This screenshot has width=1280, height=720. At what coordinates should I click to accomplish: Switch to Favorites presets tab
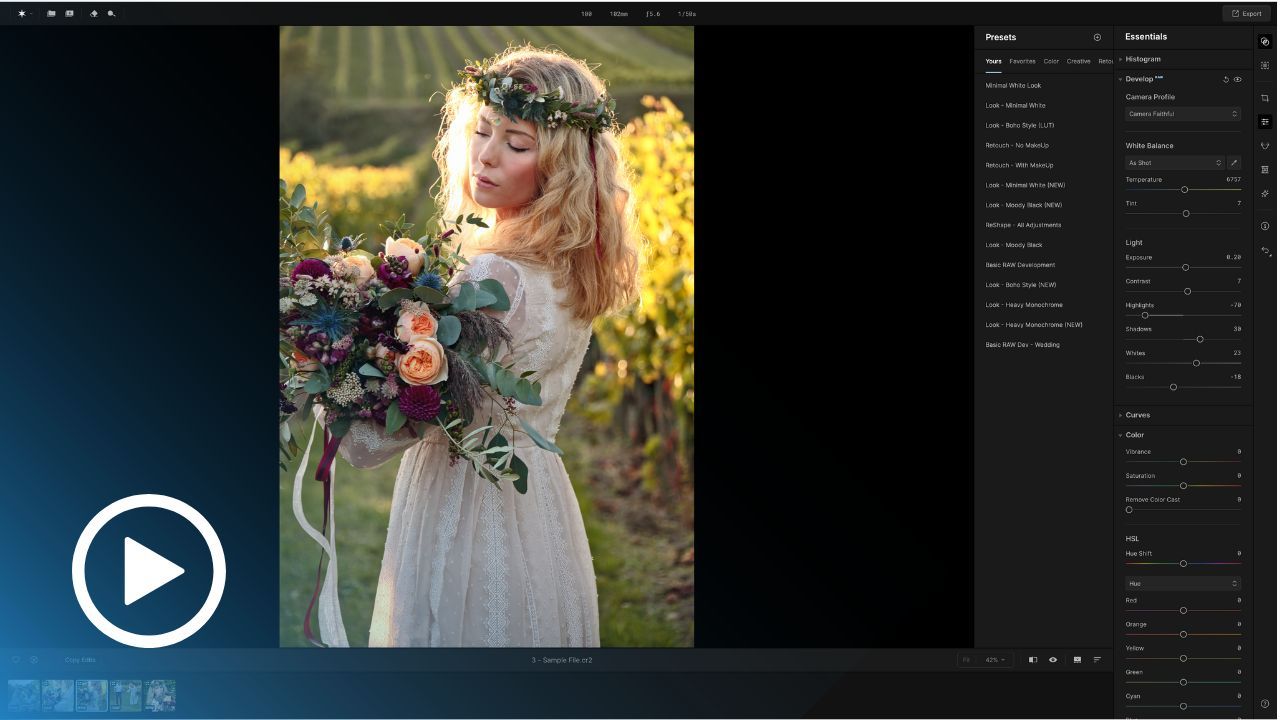click(1022, 61)
